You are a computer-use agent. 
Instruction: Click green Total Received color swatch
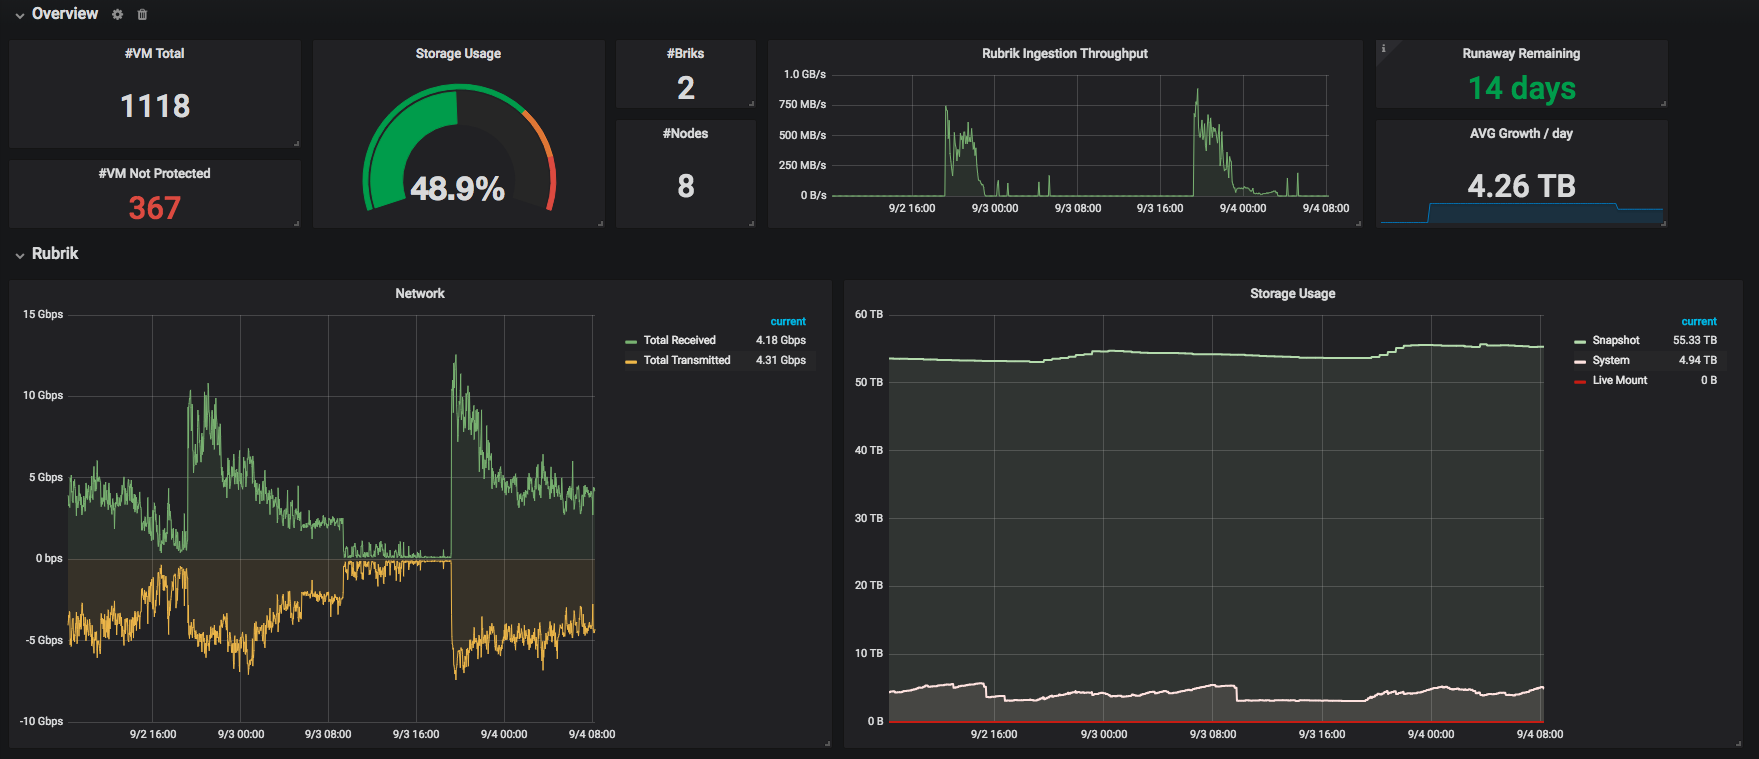click(x=631, y=341)
